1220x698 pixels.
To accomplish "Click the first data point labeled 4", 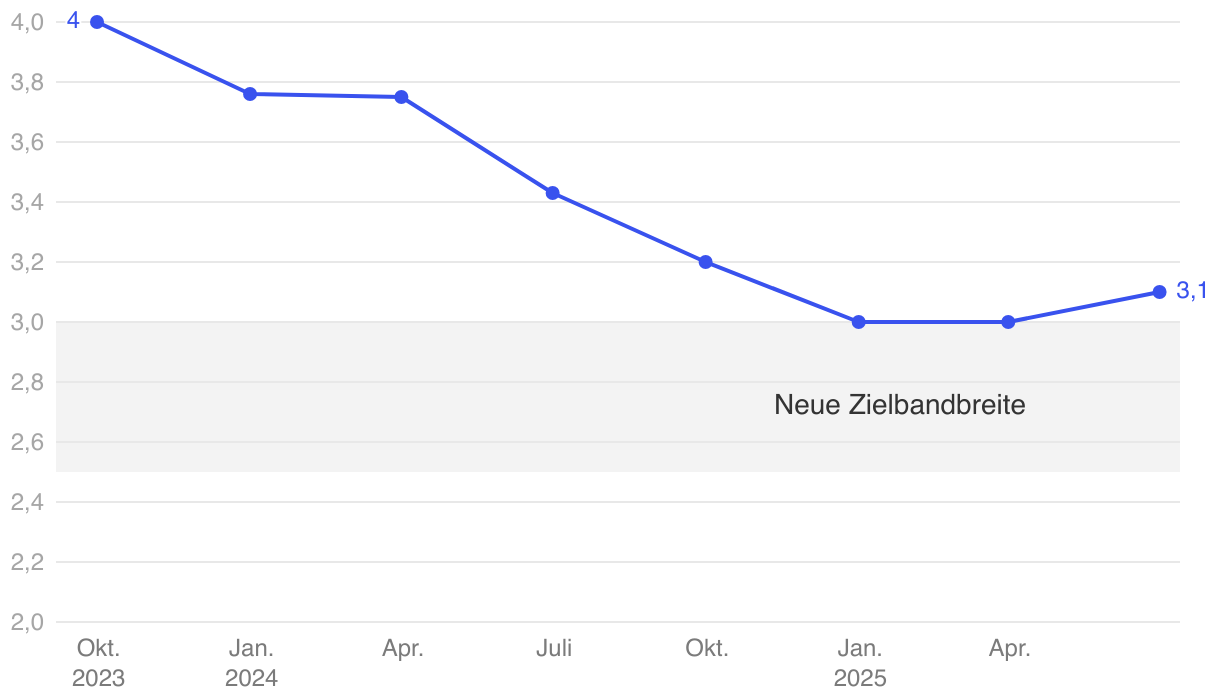I will pos(97,22).
